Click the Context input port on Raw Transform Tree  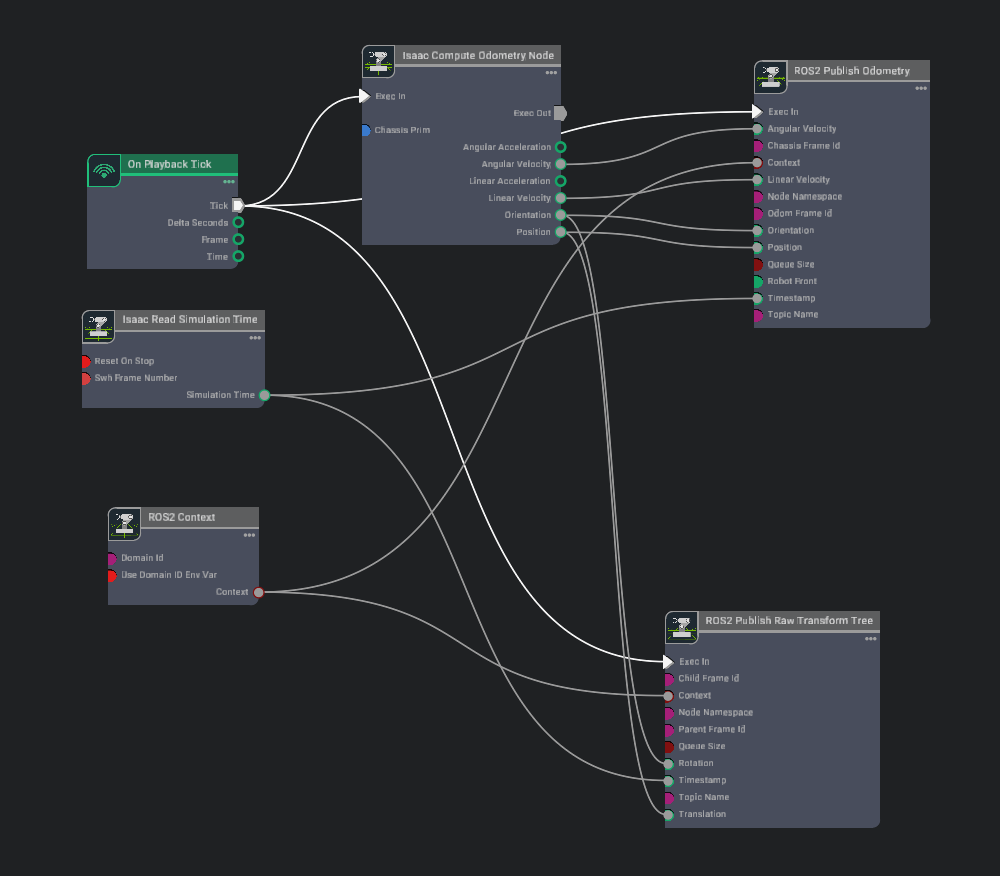[x=669, y=696]
